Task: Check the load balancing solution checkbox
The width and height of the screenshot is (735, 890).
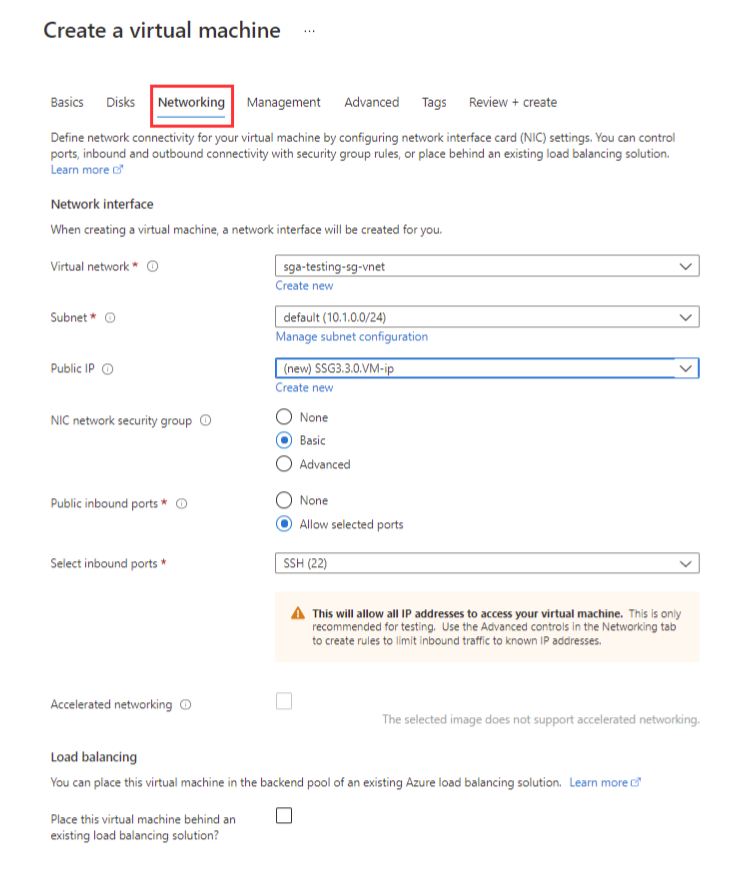Action: pyautogui.click(x=284, y=816)
